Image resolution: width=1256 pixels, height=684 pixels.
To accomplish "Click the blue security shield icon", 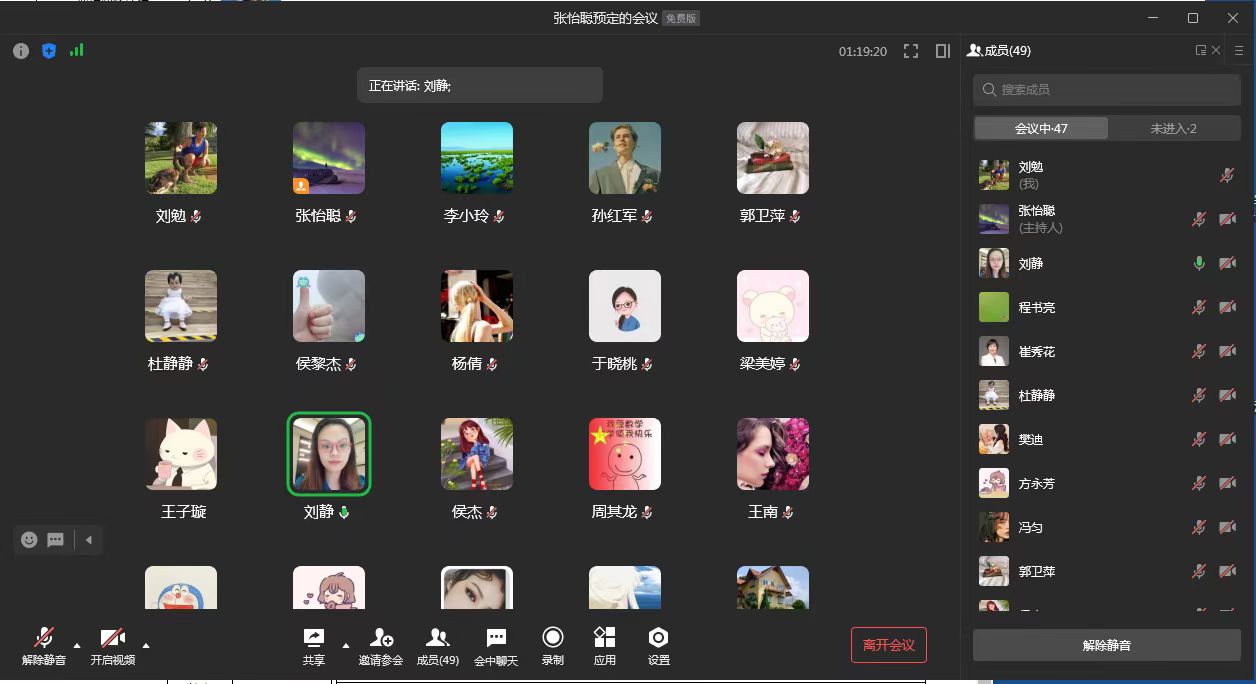I will 48,51.
